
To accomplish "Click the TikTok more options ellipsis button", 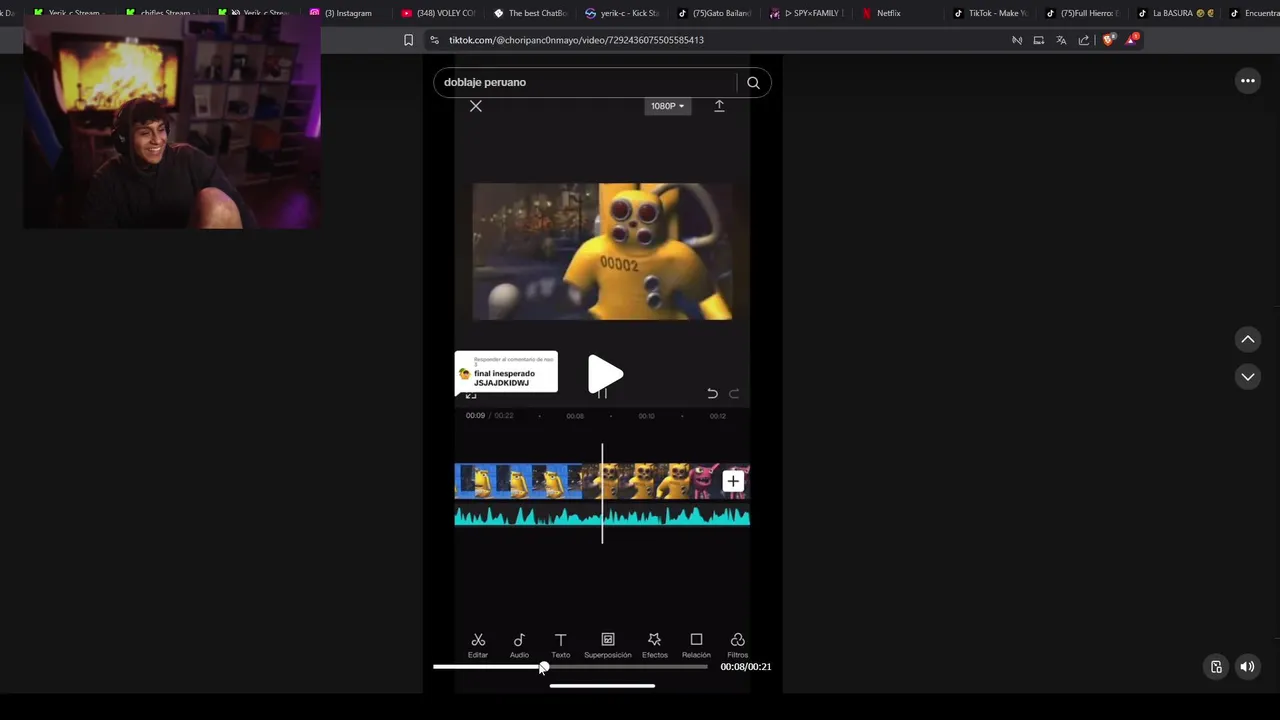I will [1248, 81].
